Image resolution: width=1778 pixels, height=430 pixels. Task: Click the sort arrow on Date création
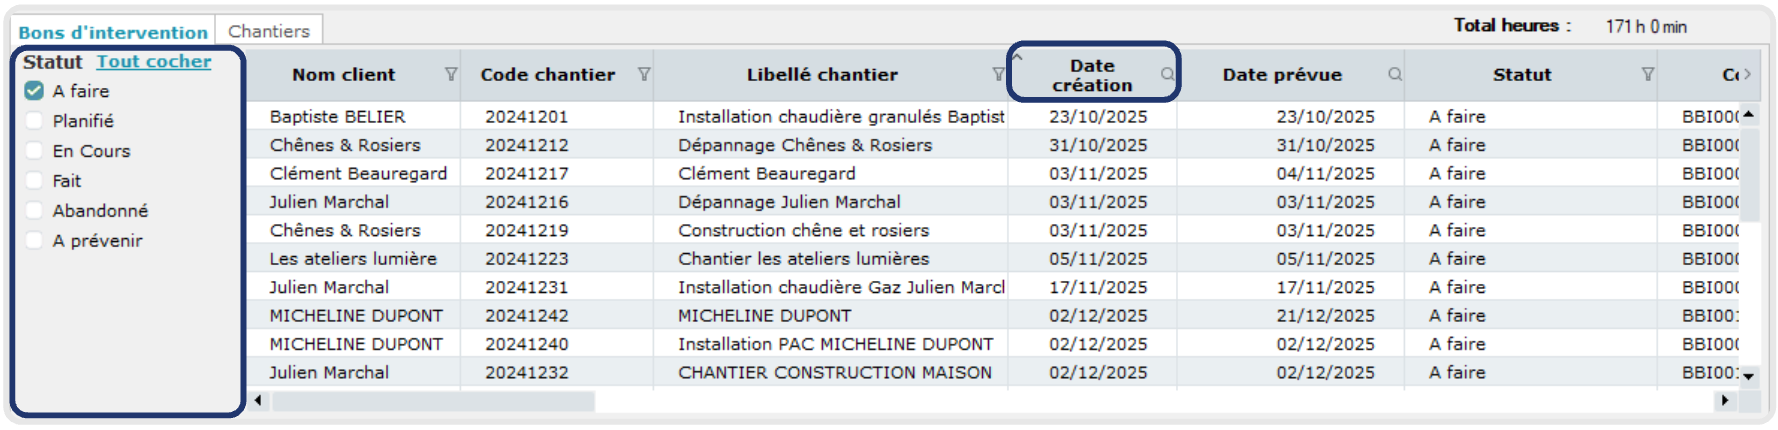coord(1018,57)
